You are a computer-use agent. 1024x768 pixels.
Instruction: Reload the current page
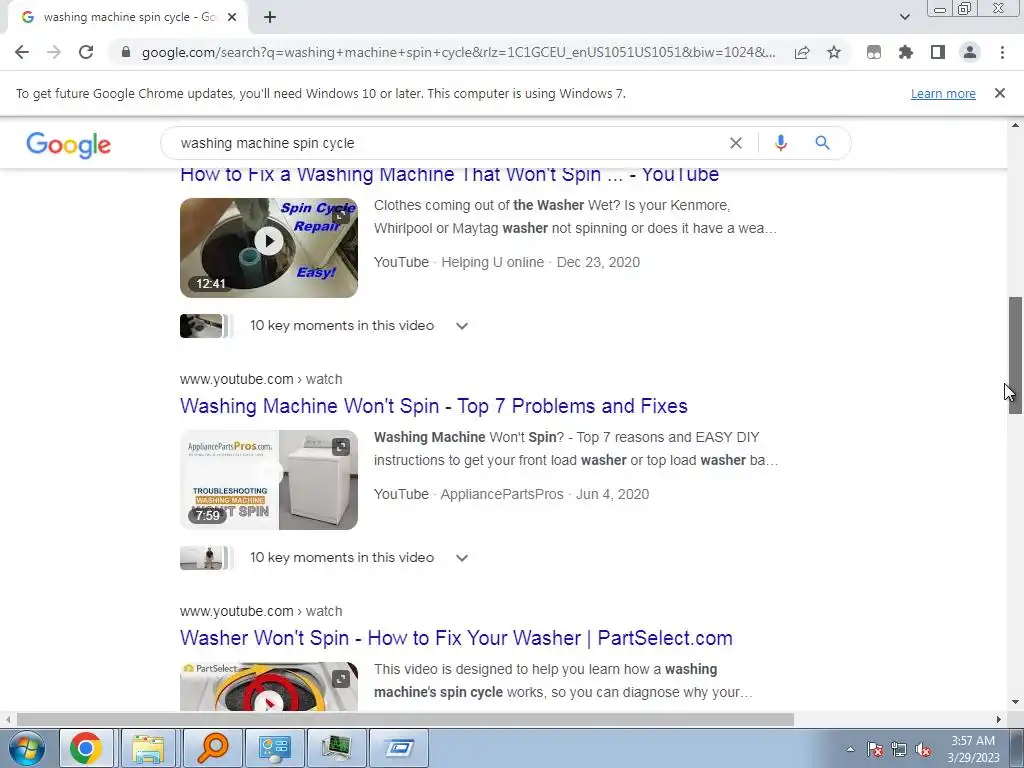click(x=86, y=52)
